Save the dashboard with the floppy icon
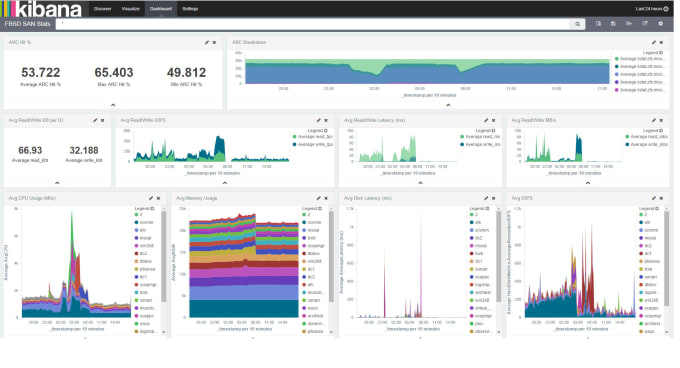680x368 pixels. tap(613, 23)
